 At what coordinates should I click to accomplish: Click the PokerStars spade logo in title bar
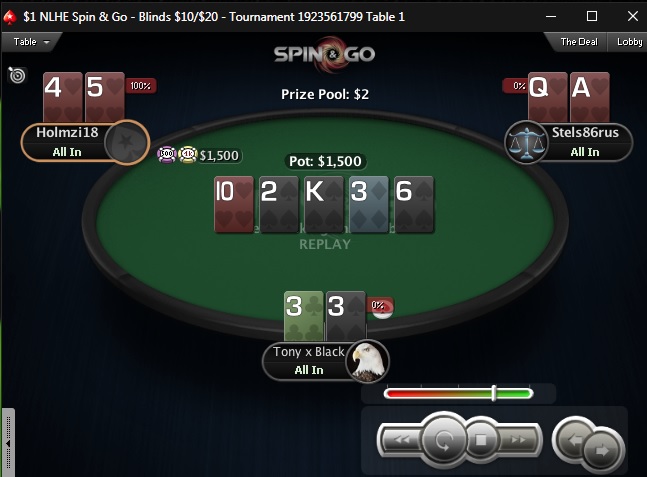coord(10,17)
